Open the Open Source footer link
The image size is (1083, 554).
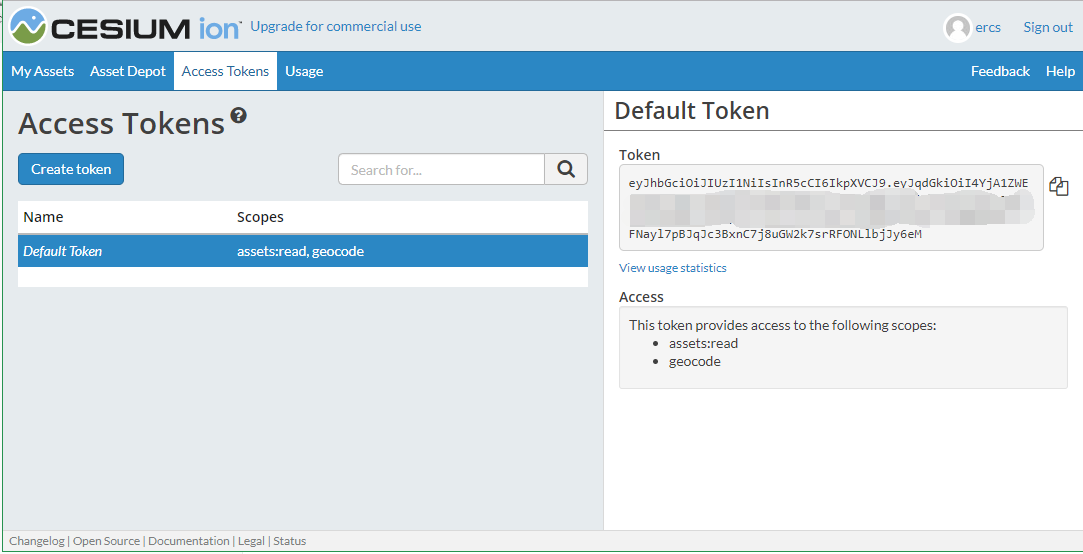click(x=106, y=541)
